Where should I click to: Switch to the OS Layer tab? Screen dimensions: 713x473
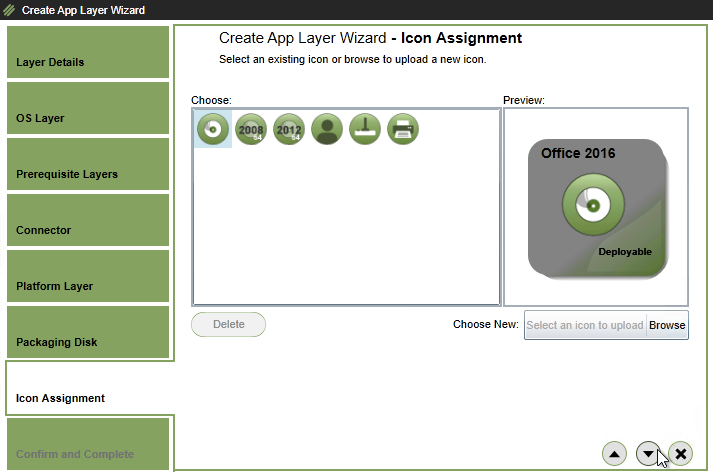coord(88,108)
